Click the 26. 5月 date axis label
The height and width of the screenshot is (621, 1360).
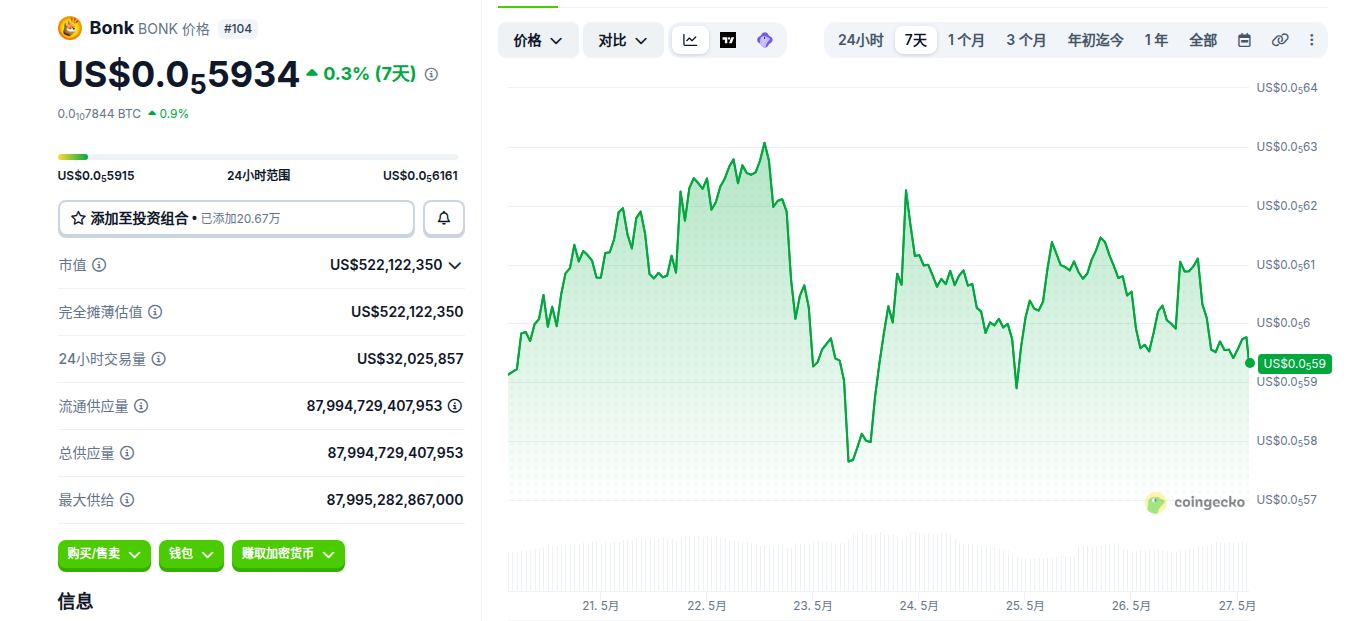(1131, 606)
